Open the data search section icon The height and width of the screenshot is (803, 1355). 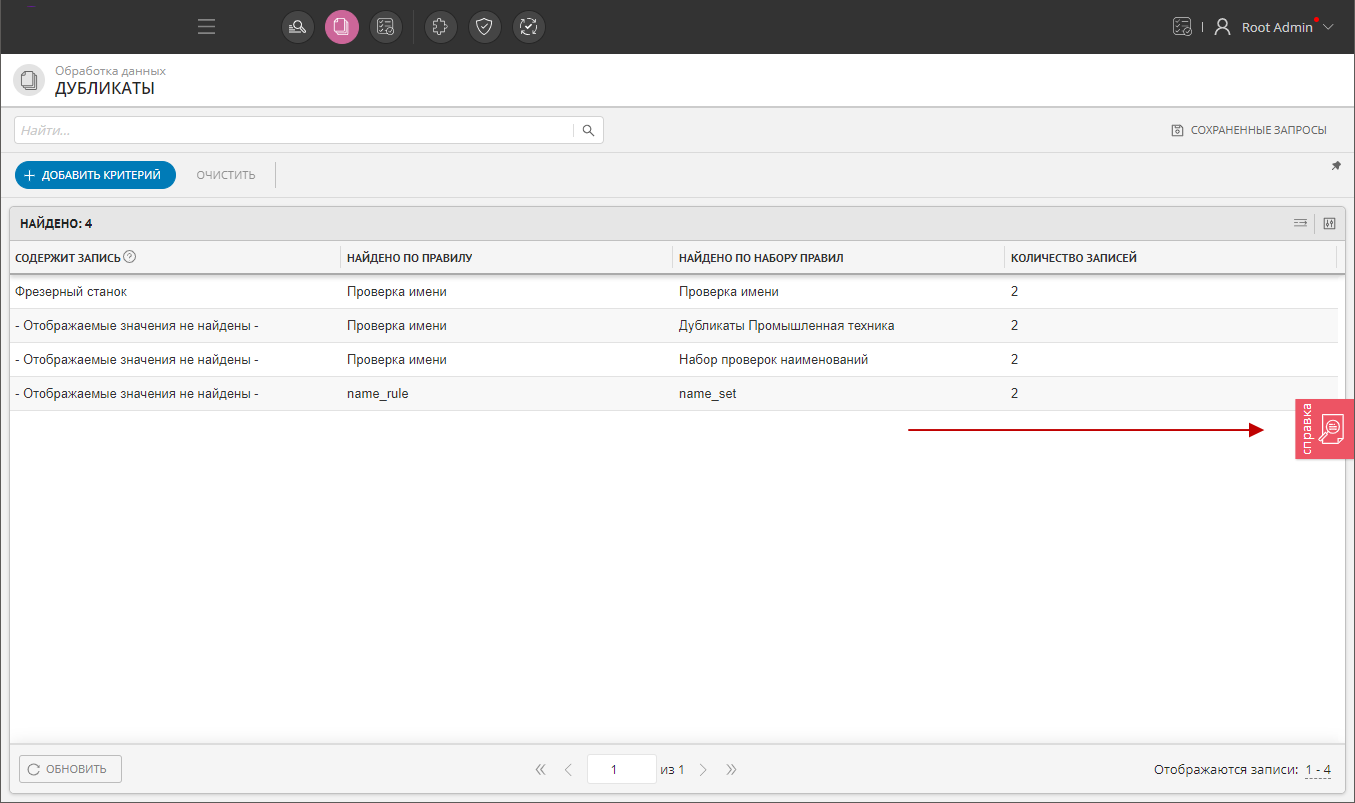[298, 27]
